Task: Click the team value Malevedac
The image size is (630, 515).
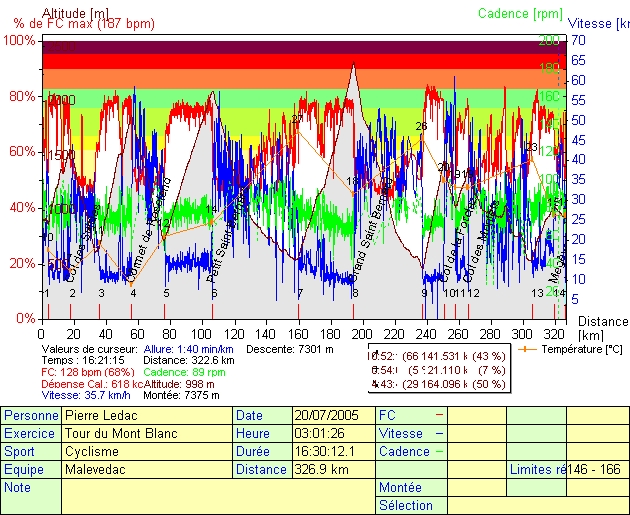Action: click(95, 470)
